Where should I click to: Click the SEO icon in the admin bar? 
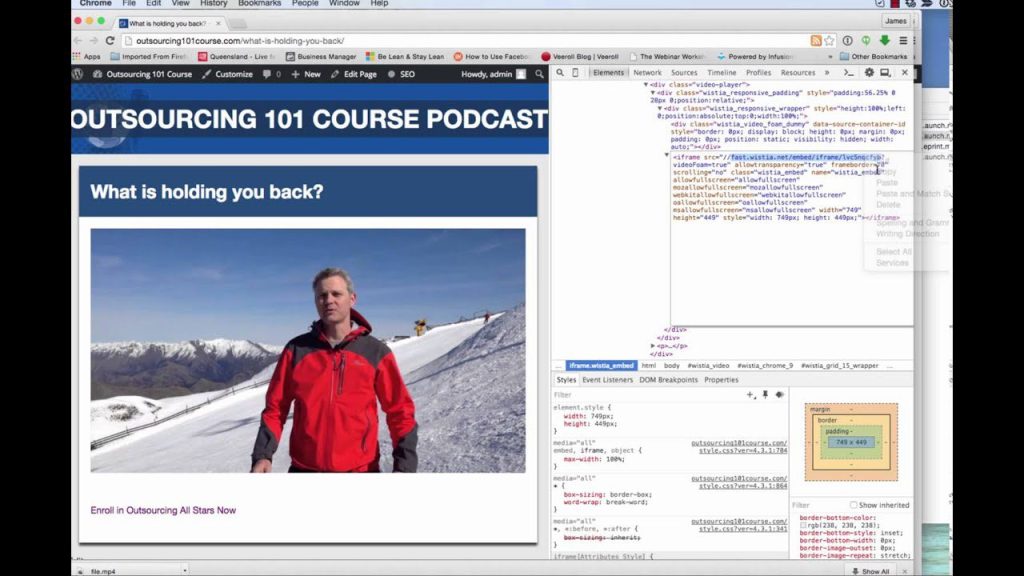pos(391,74)
